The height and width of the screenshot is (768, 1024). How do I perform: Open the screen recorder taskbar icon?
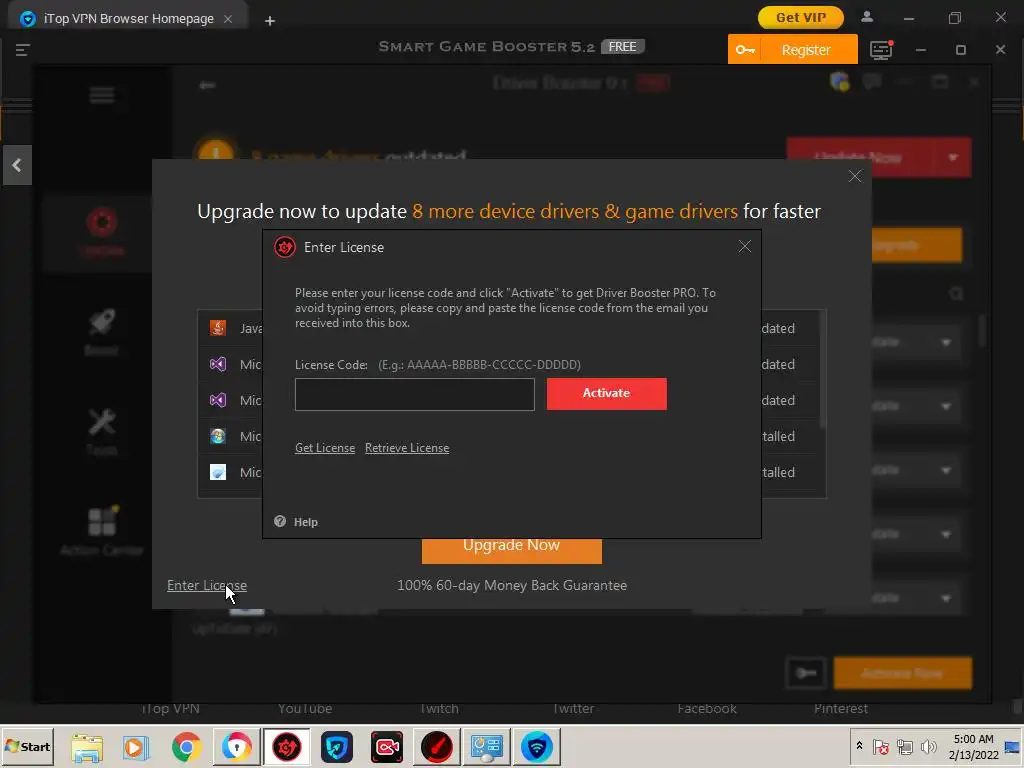387,747
